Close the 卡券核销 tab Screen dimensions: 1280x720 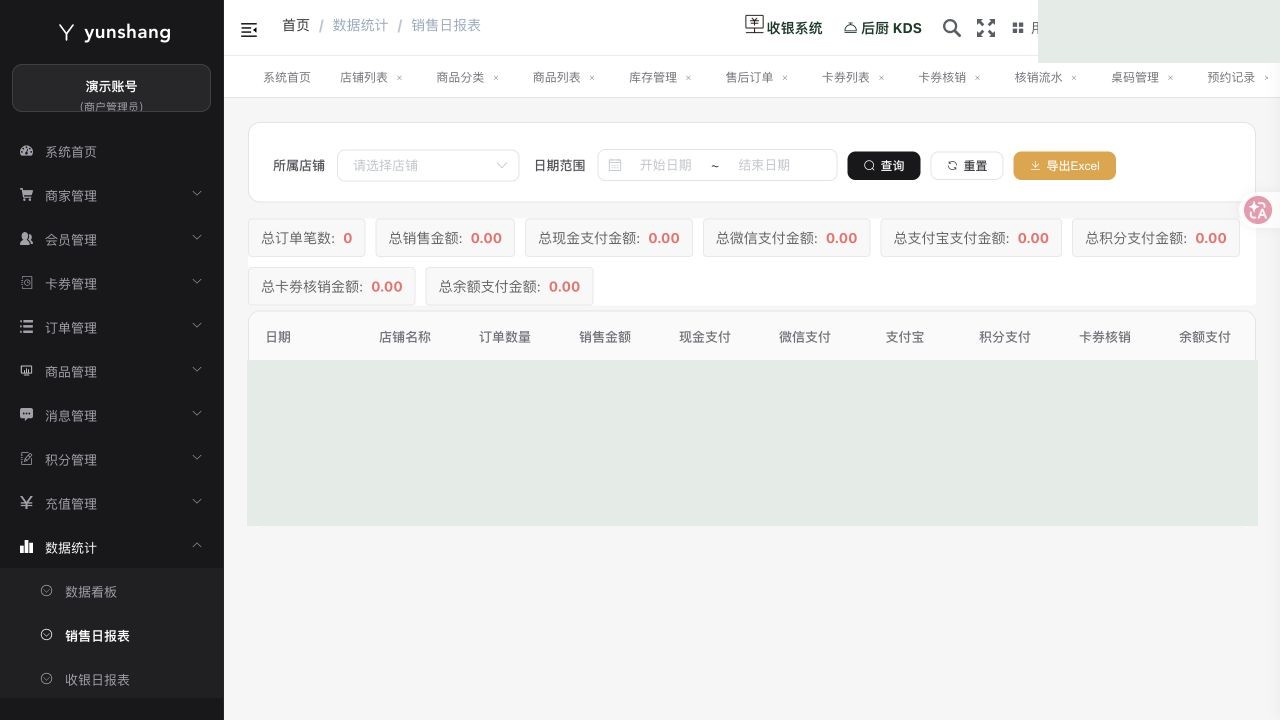pos(977,77)
